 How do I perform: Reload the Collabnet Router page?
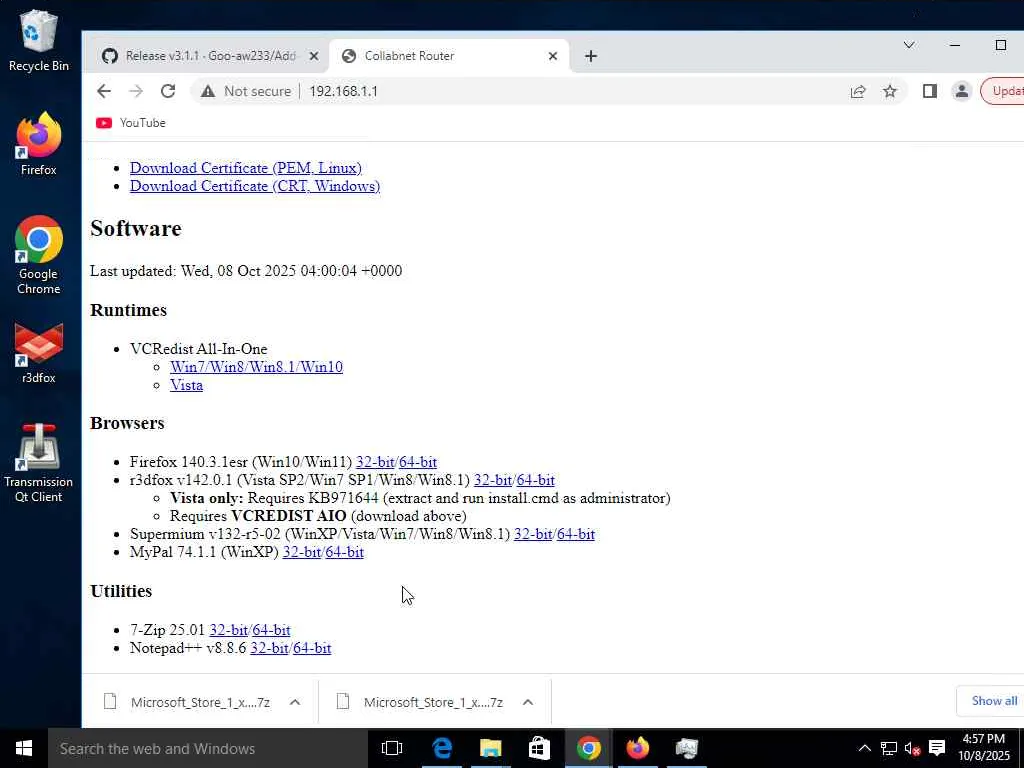coord(168,91)
